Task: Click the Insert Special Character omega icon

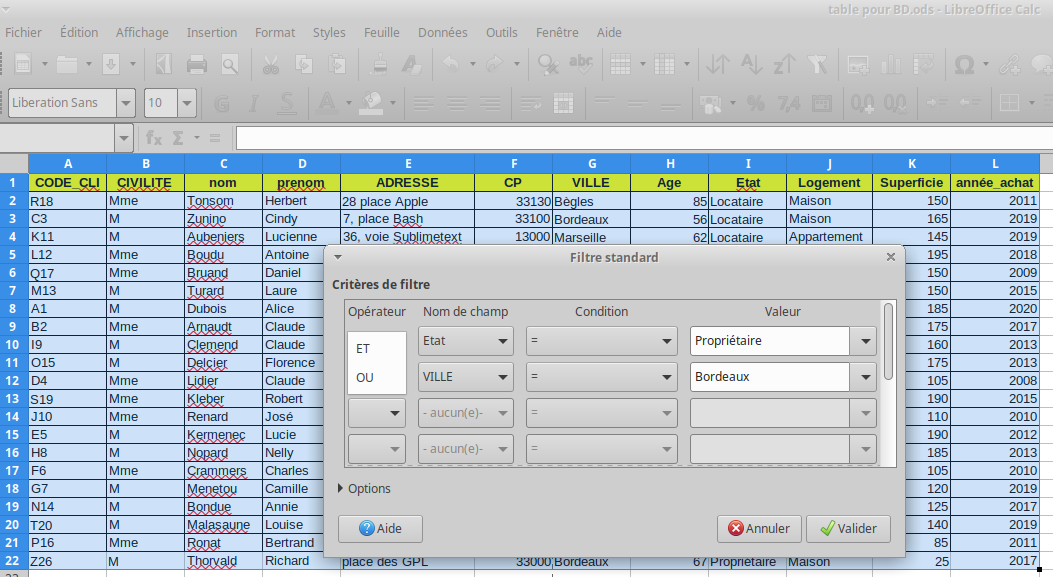Action: click(964, 66)
